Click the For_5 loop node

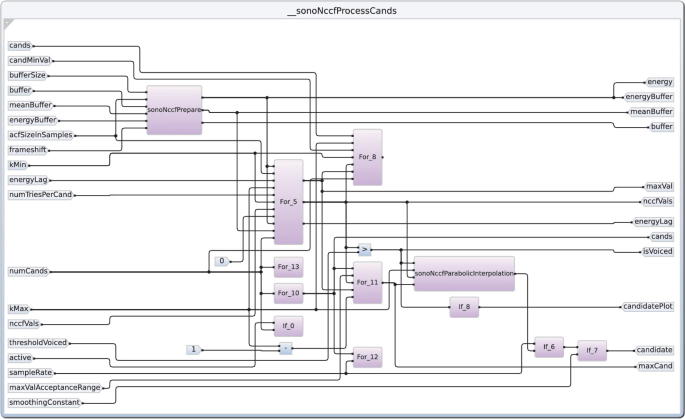(288, 201)
